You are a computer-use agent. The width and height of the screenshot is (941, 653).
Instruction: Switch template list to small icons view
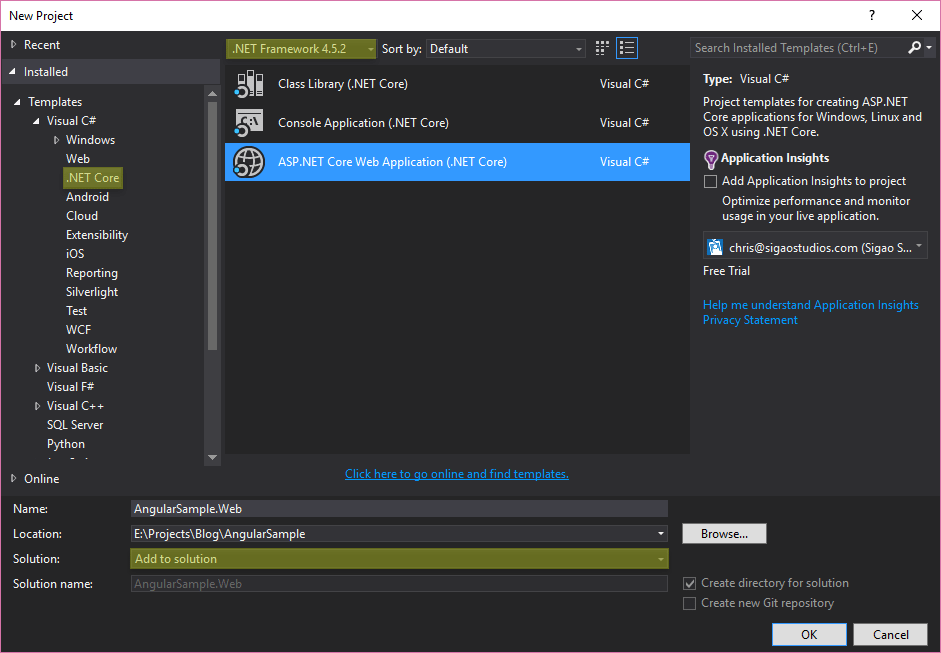coord(601,47)
